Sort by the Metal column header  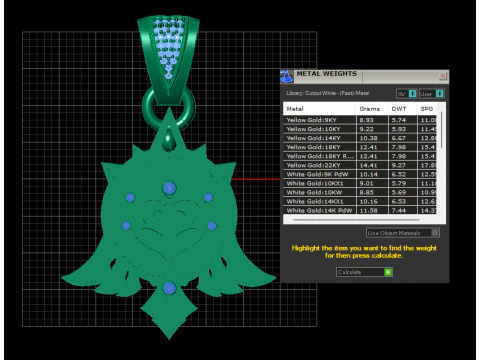pyautogui.click(x=320, y=109)
